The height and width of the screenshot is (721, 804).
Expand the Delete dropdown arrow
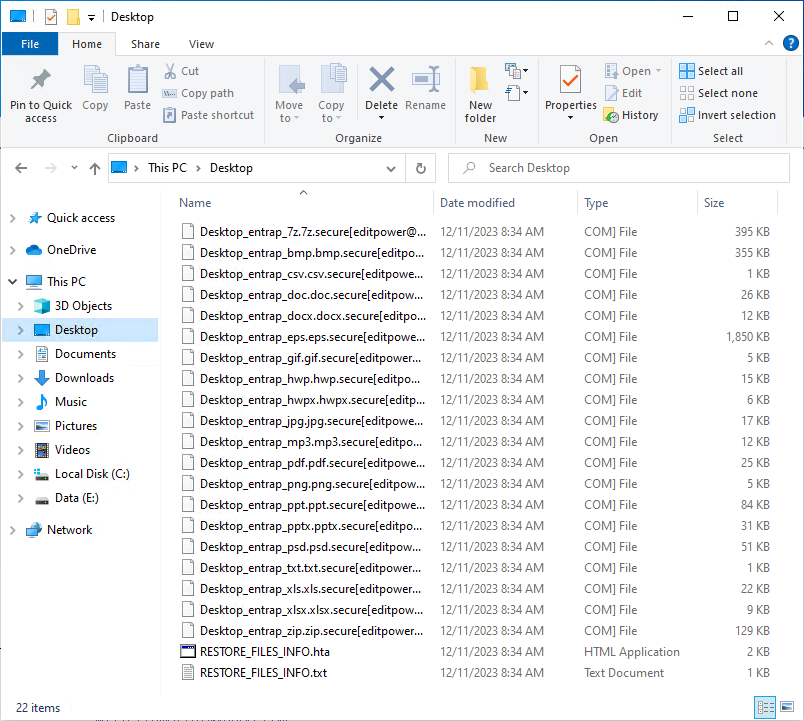coord(381,118)
